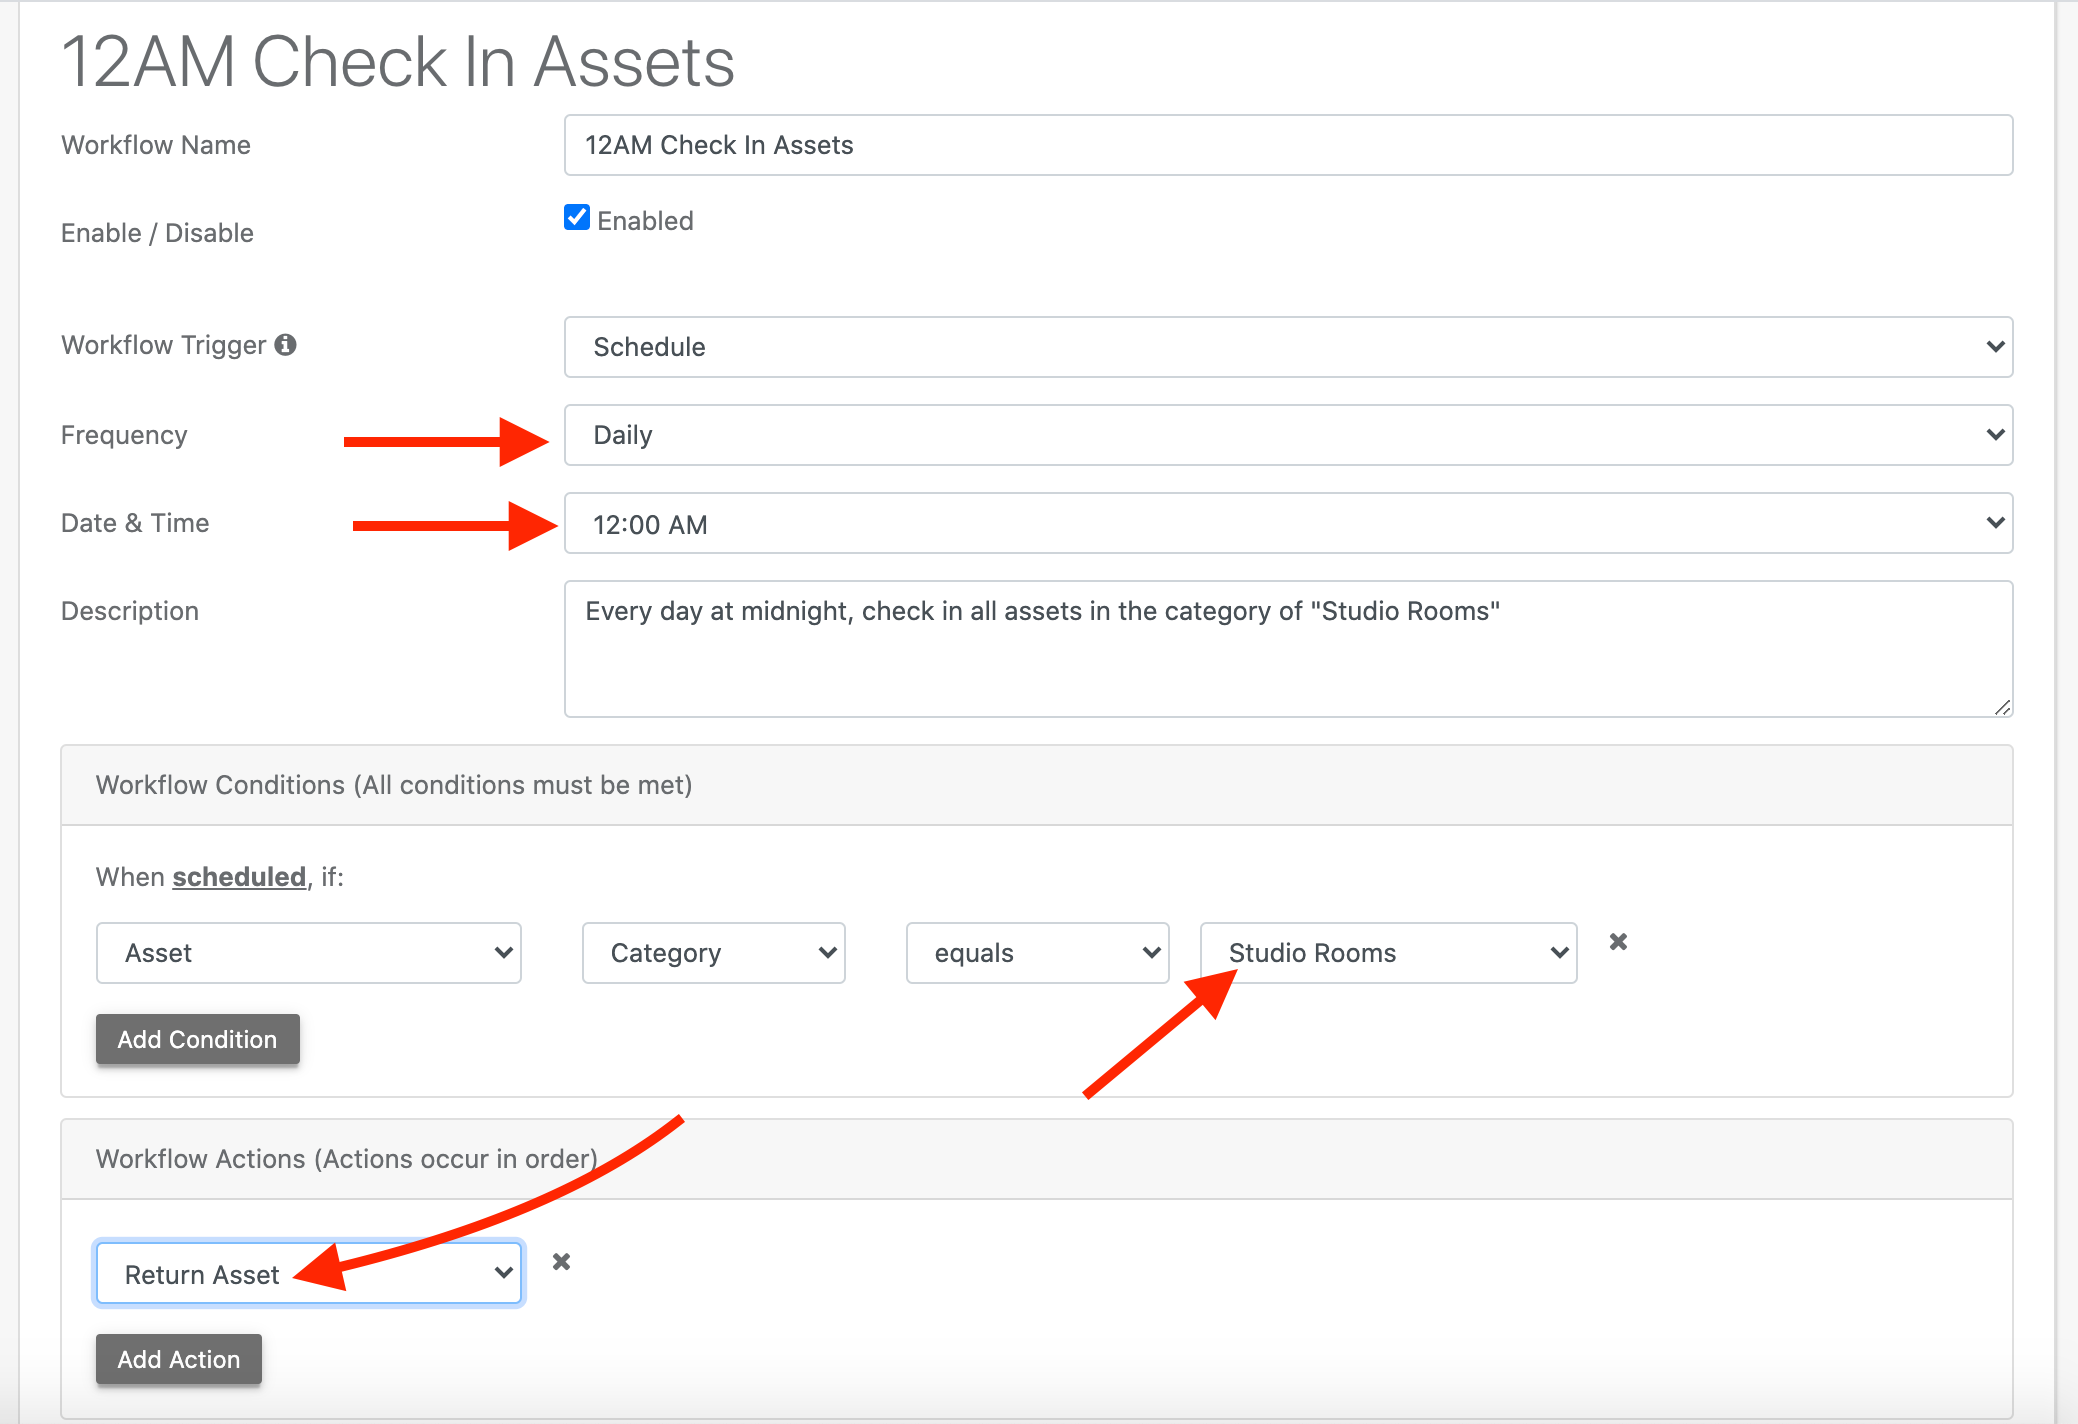The image size is (2078, 1424).
Task: Open the Studio Rooms value dropdown
Action: (x=1389, y=953)
